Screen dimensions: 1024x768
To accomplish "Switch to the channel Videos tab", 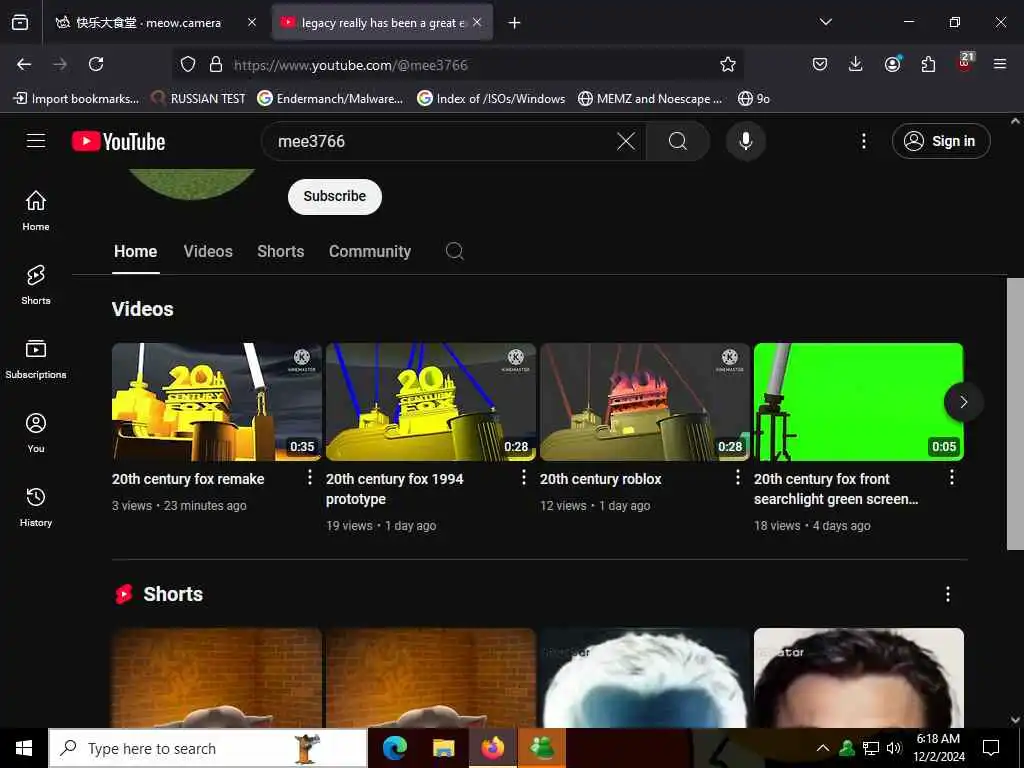I will [208, 251].
